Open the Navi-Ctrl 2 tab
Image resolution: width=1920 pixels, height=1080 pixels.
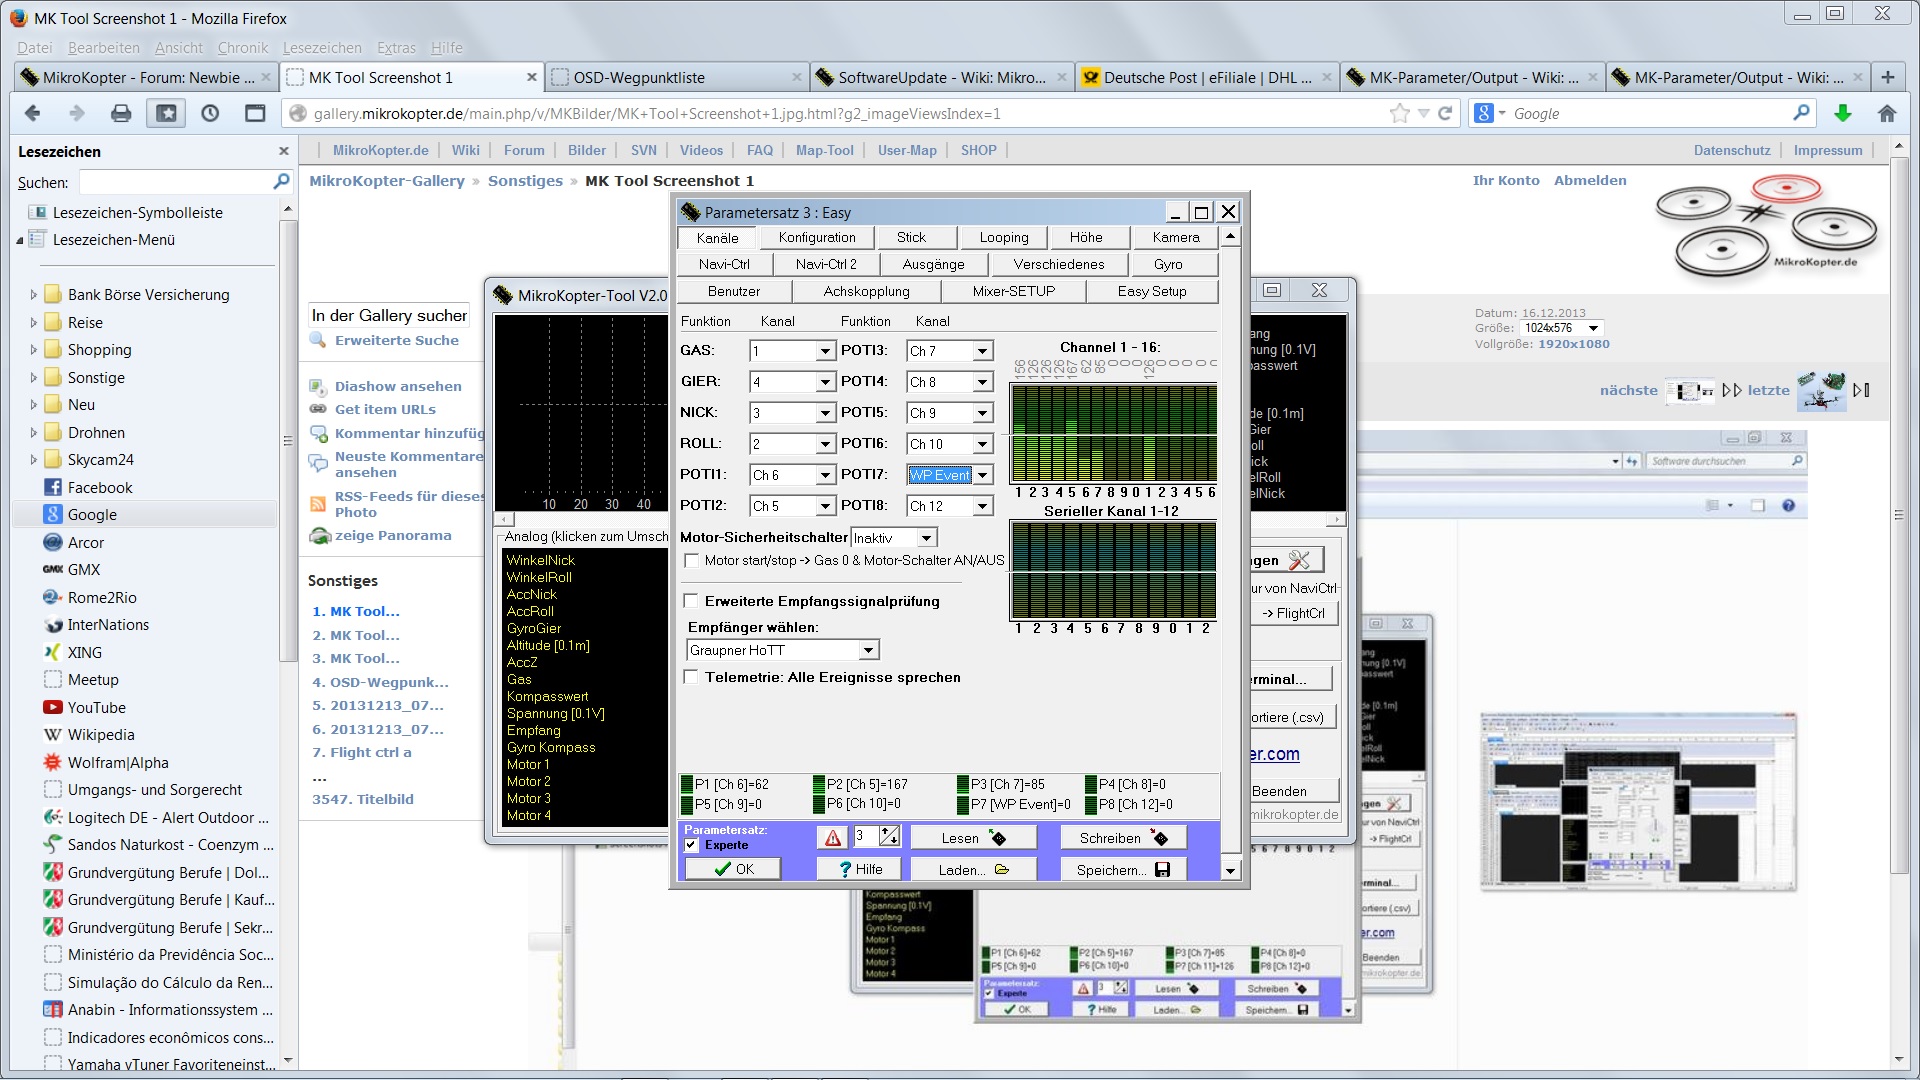pyautogui.click(x=826, y=264)
